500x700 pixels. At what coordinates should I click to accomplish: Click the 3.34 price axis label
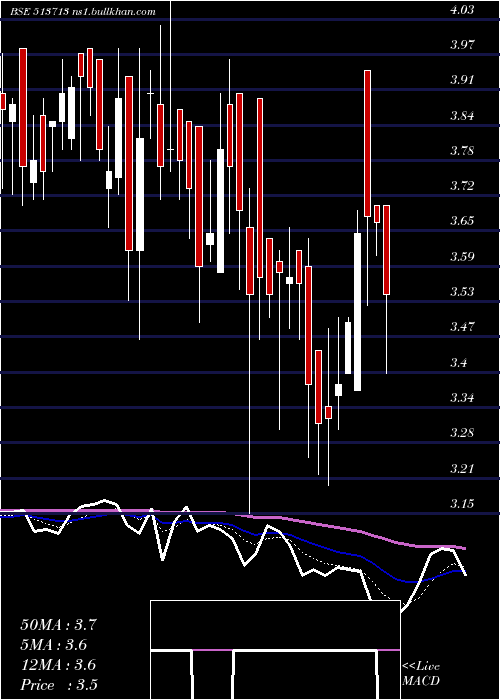(x=462, y=397)
